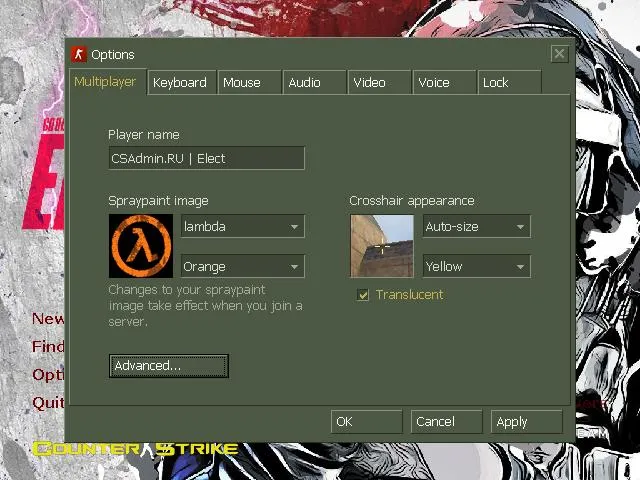Click the Player name input field
Screen dimensions: 640x480
[x=207, y=158]
